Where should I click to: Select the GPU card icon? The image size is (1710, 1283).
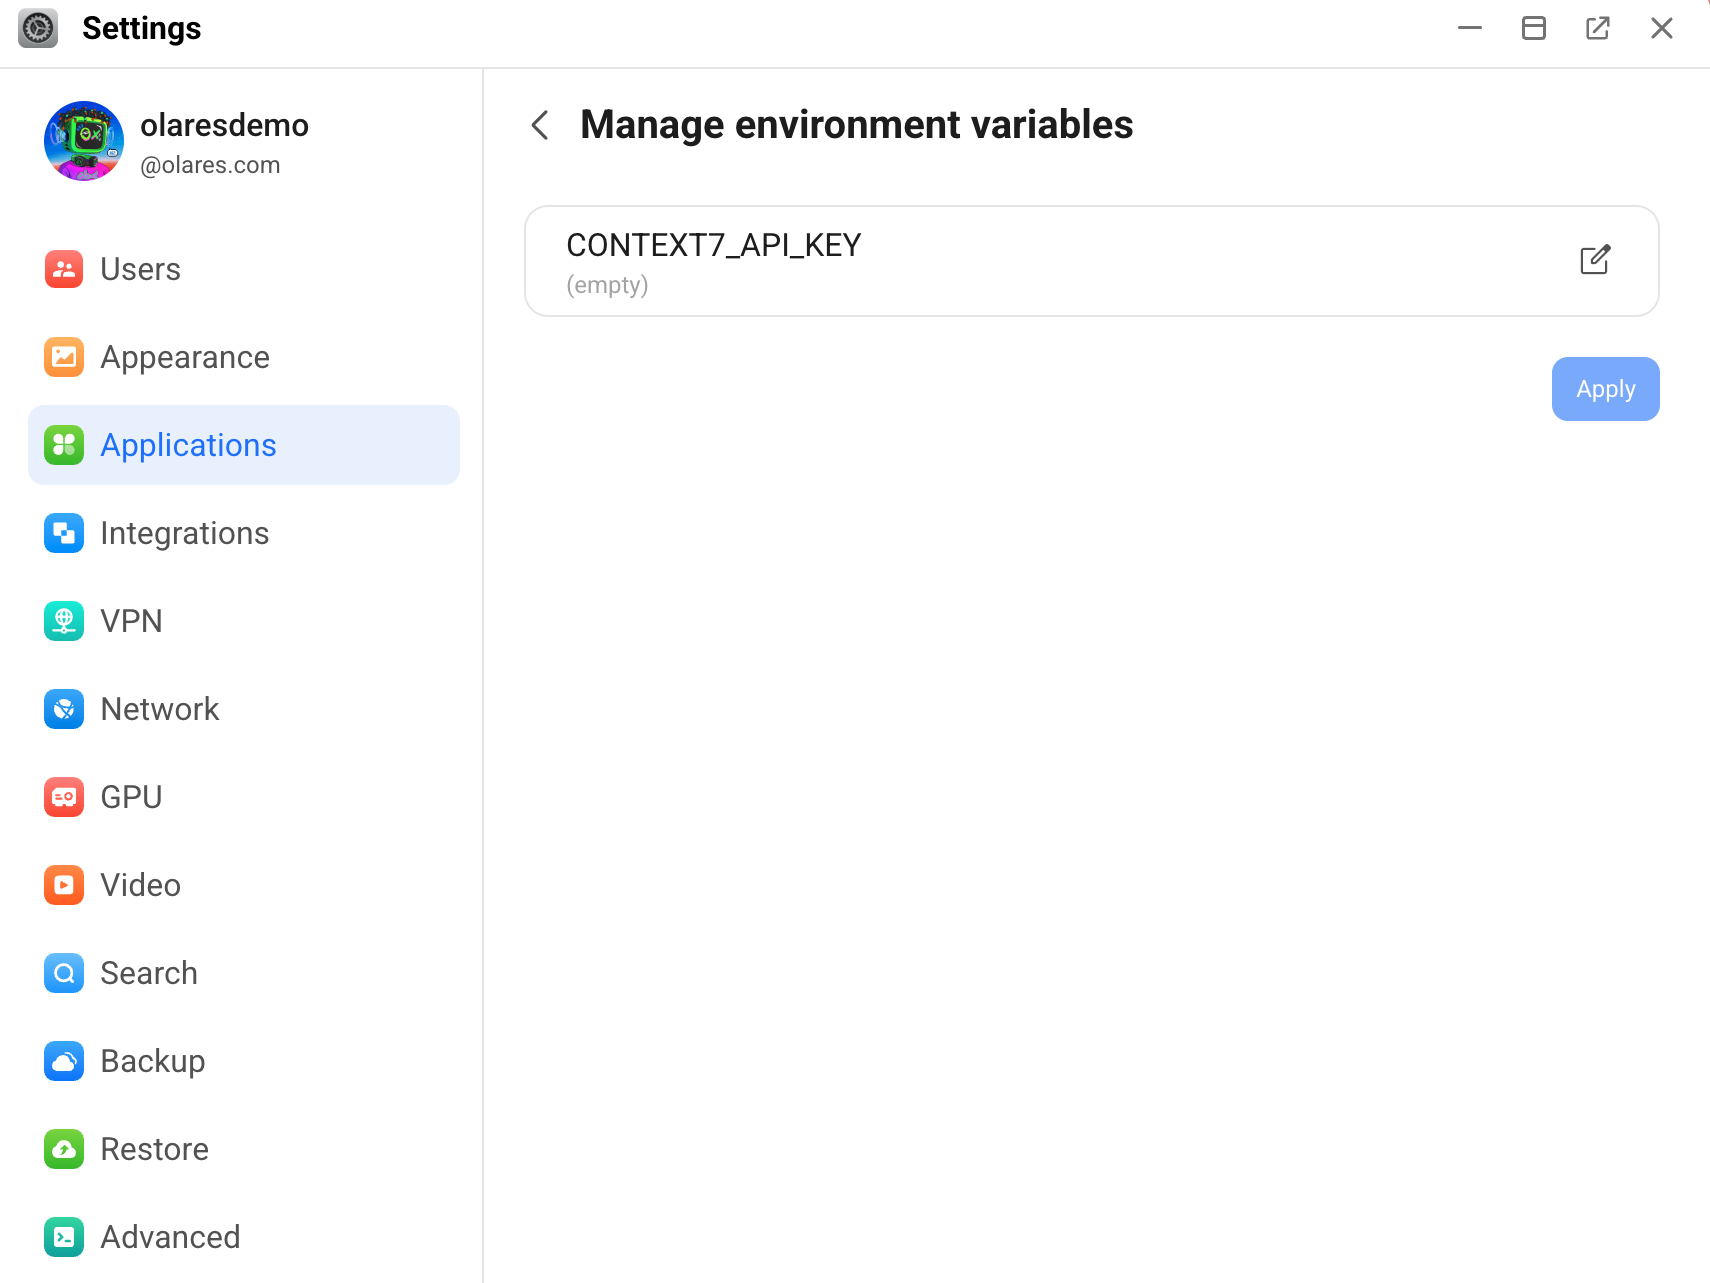(63, 796)
